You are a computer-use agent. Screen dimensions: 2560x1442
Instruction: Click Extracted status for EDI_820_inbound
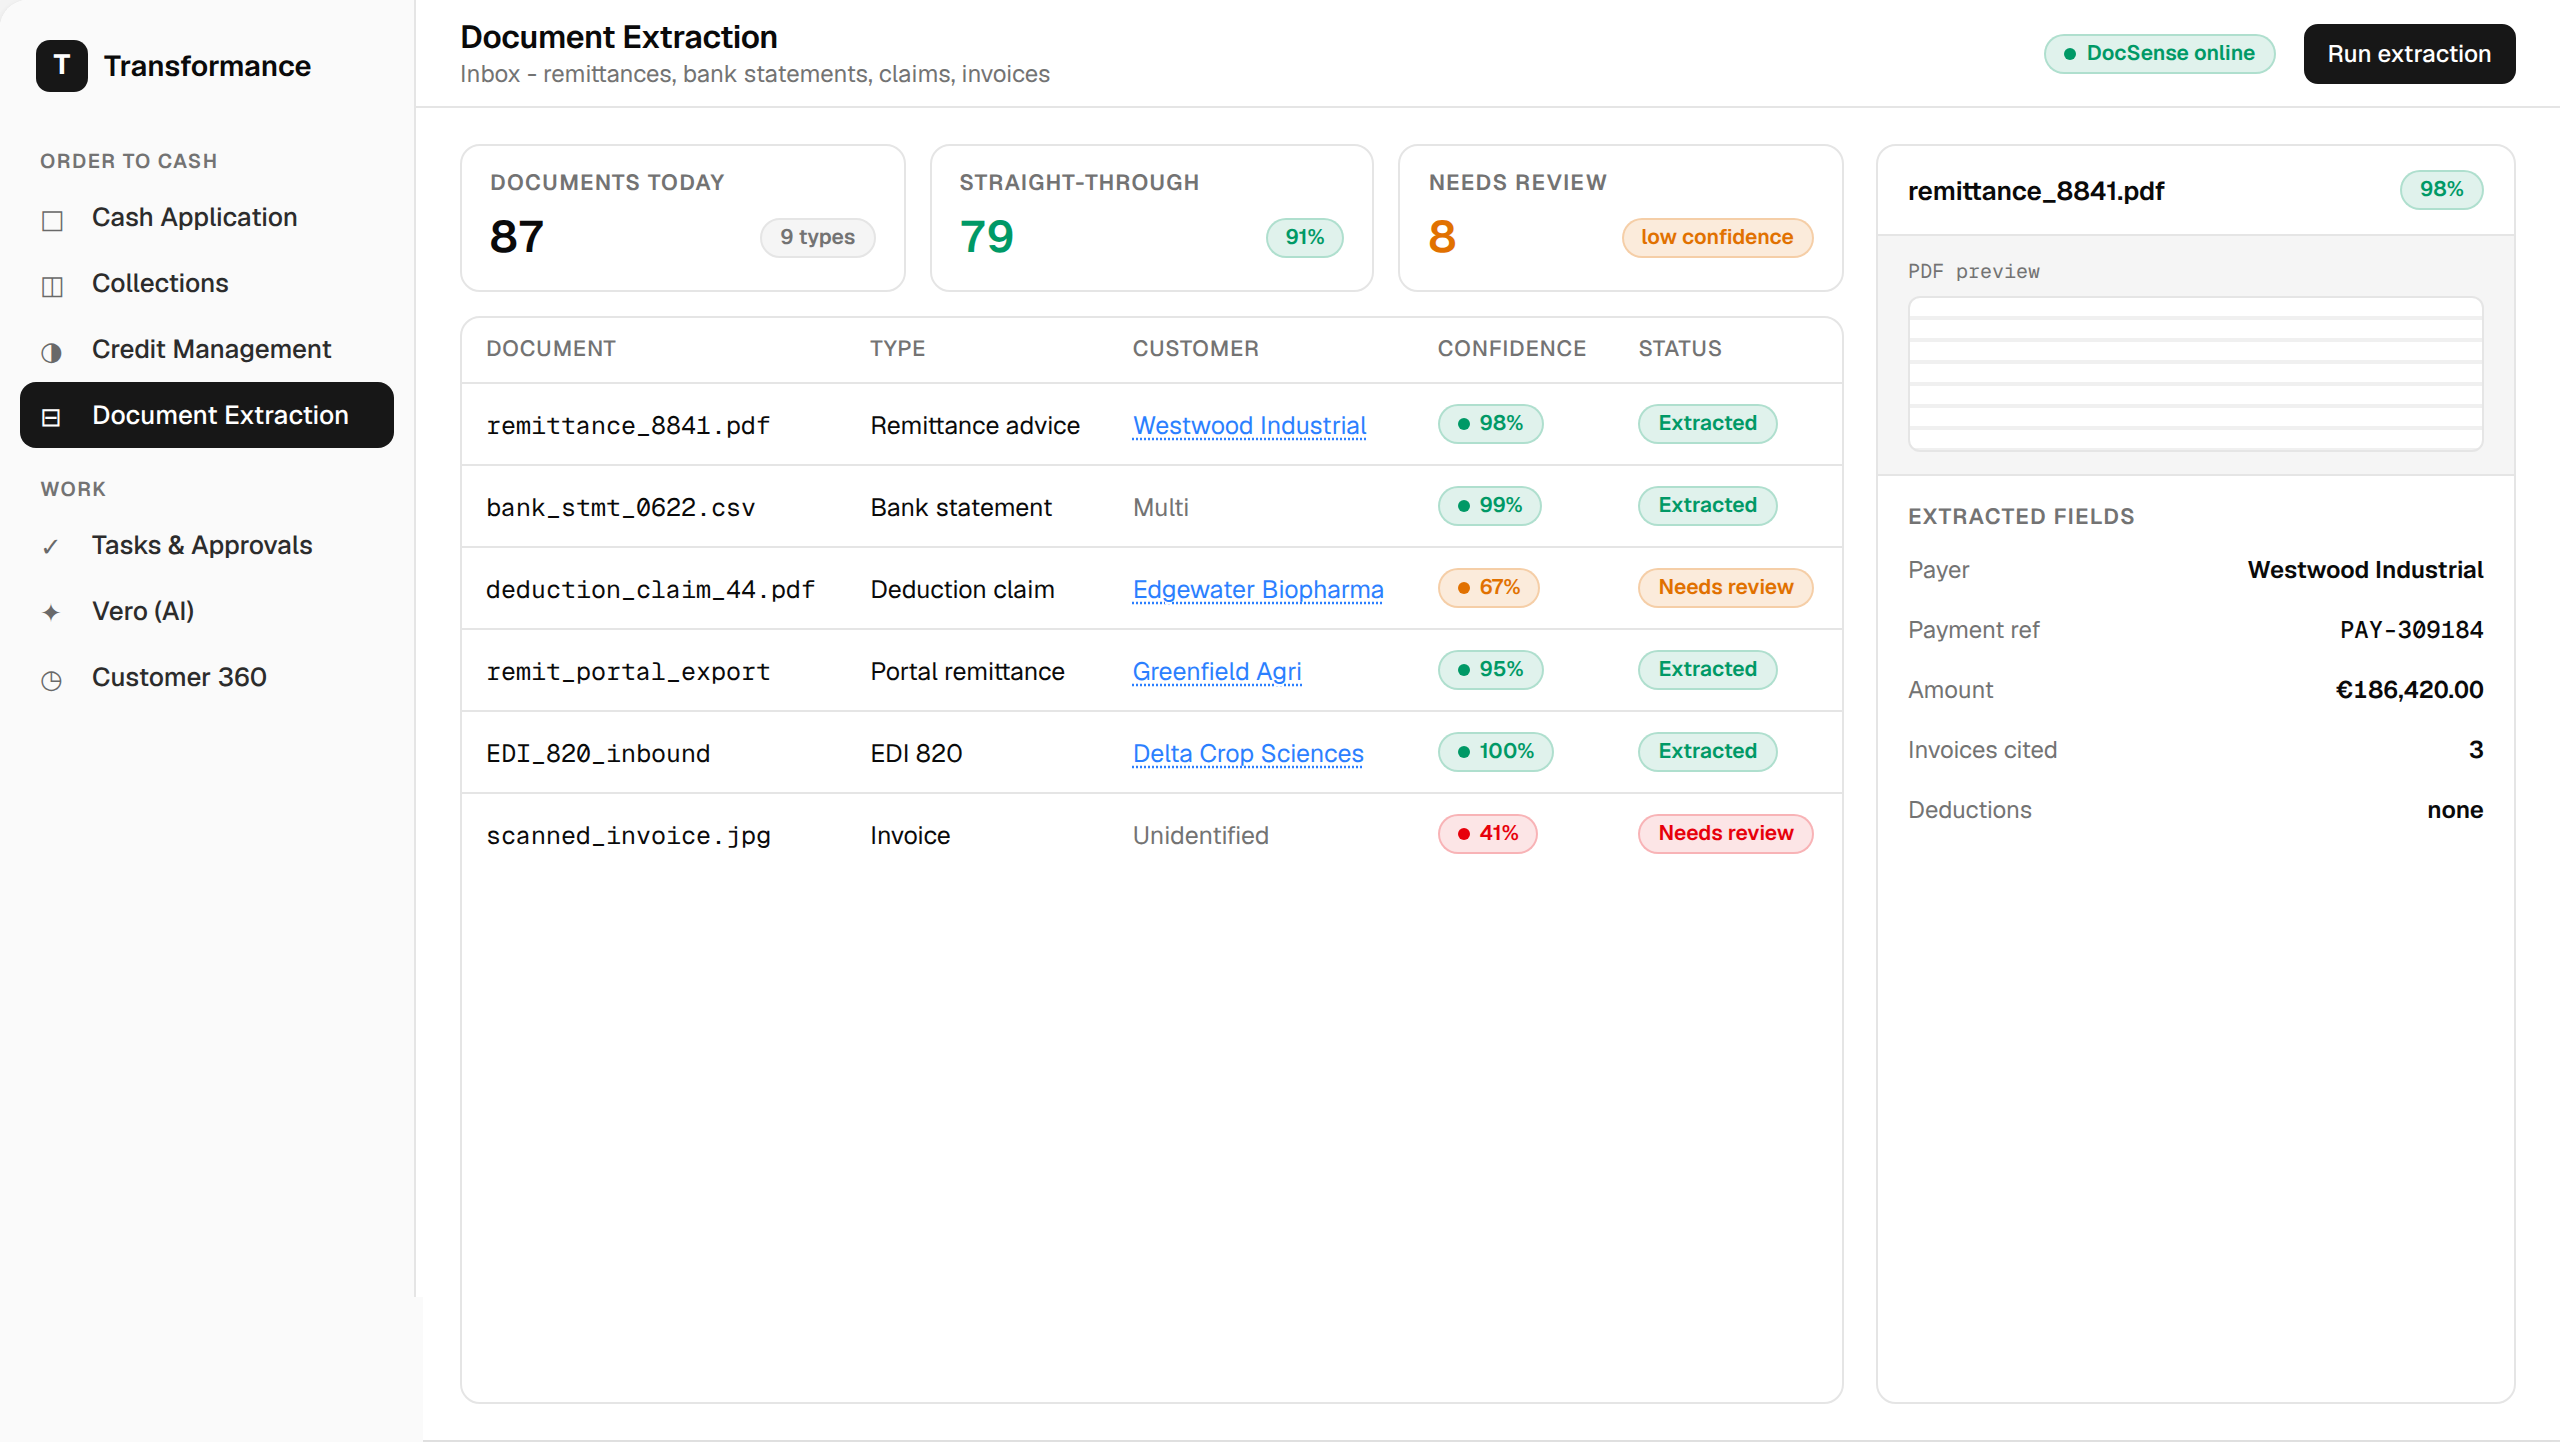(1707, 751)
